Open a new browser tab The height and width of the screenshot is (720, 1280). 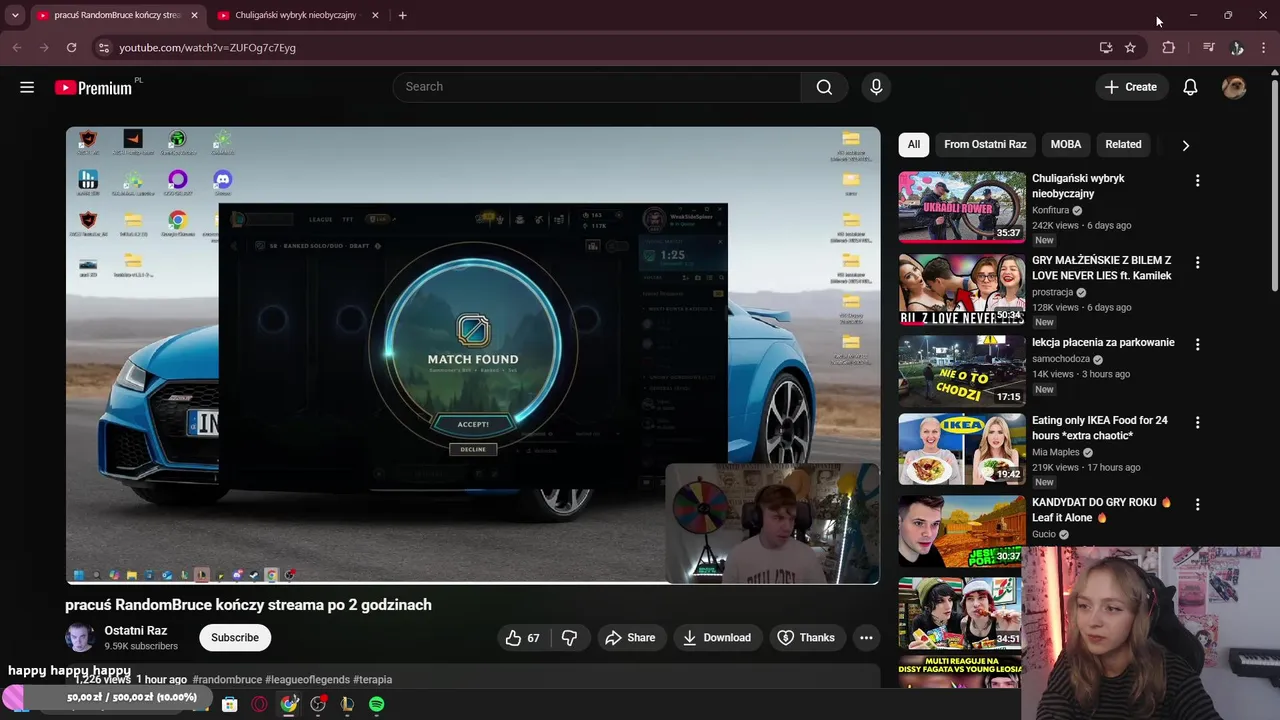pos(402,15)
